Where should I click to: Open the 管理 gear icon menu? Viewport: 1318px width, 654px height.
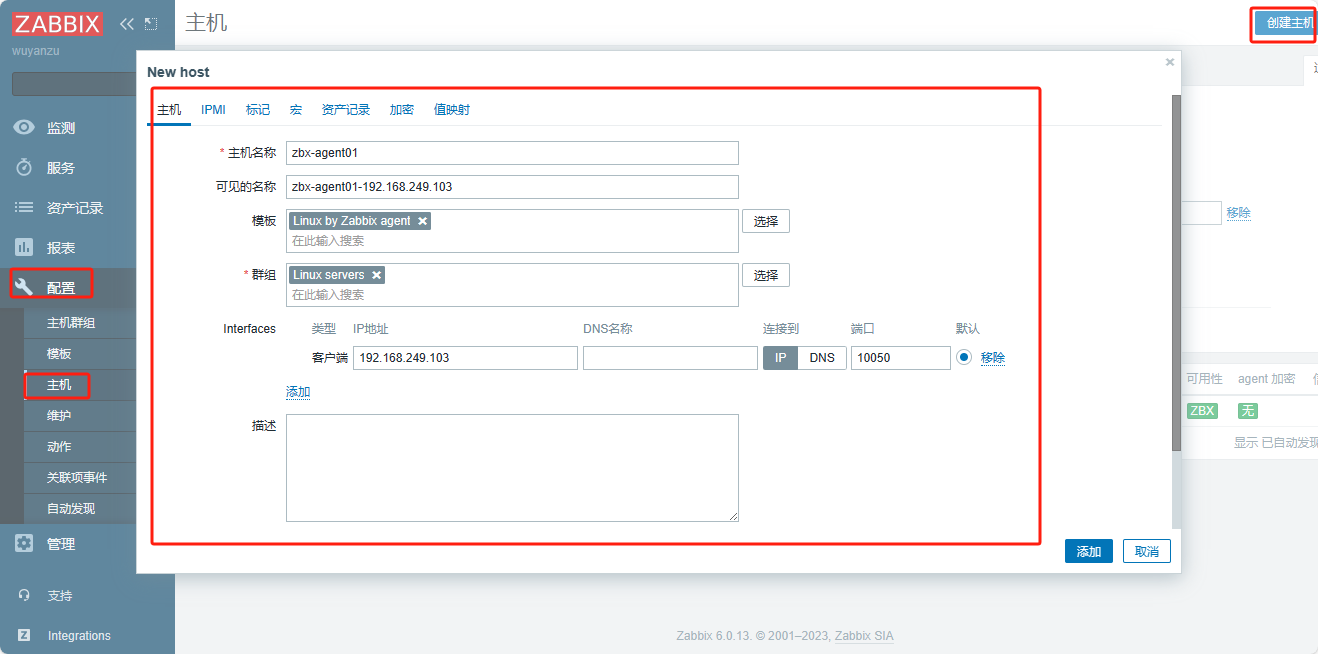click(x=24, y=544)
